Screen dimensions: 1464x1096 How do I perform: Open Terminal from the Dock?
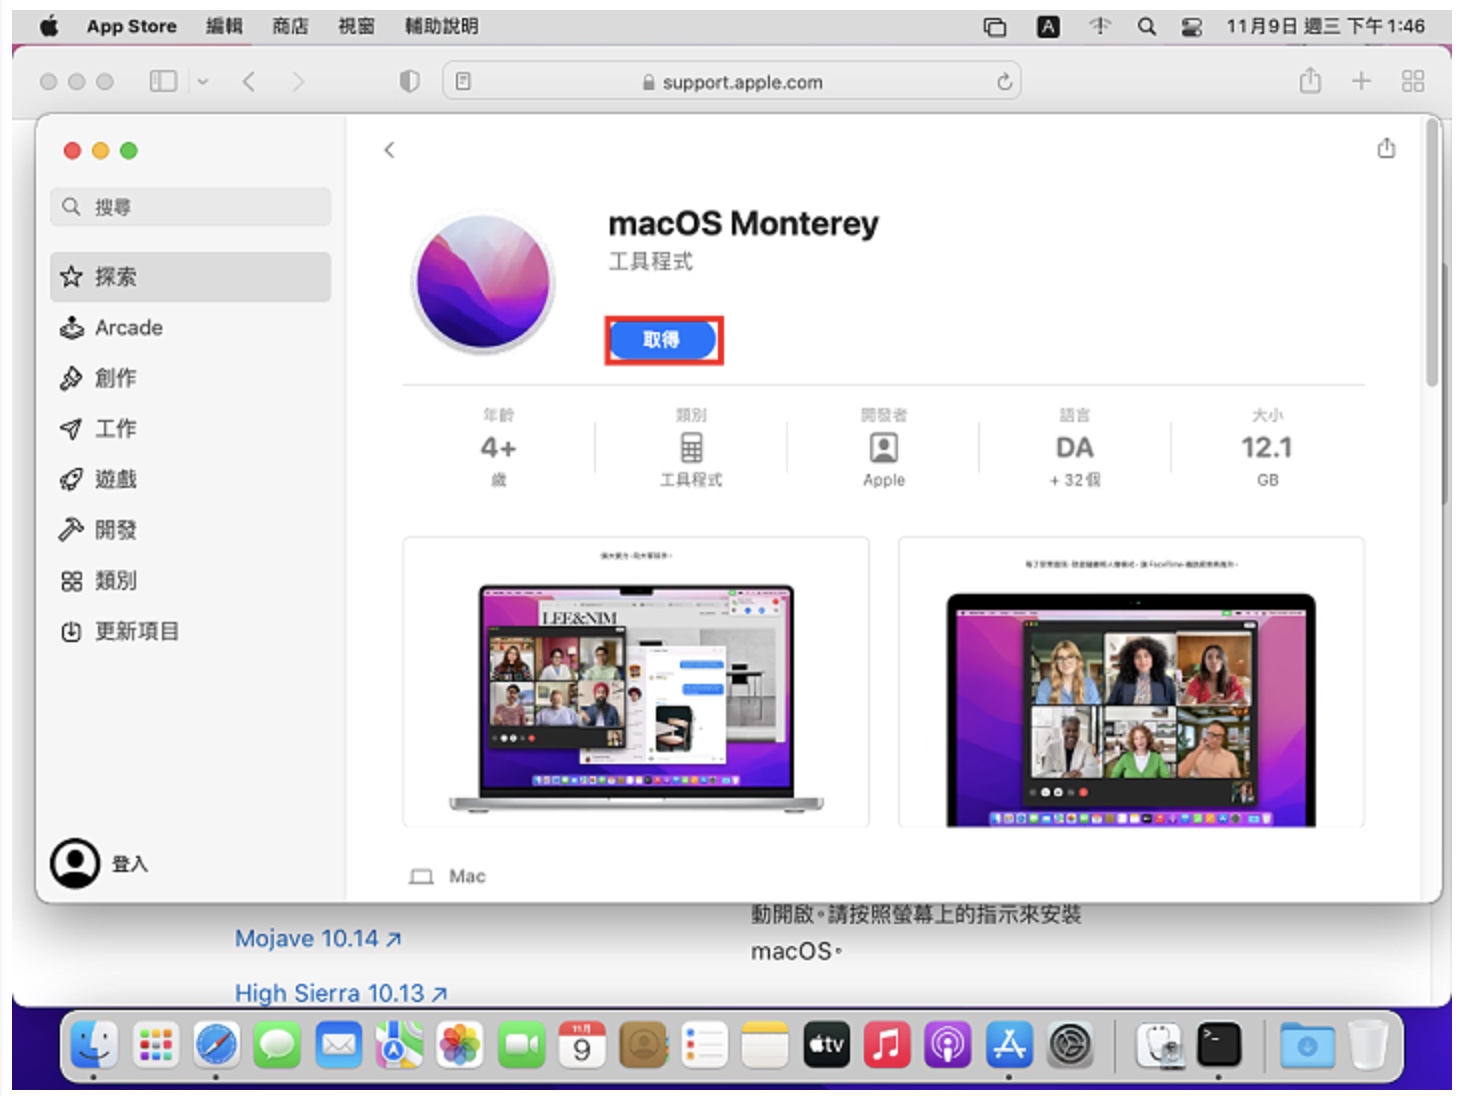[1219, 1046]
